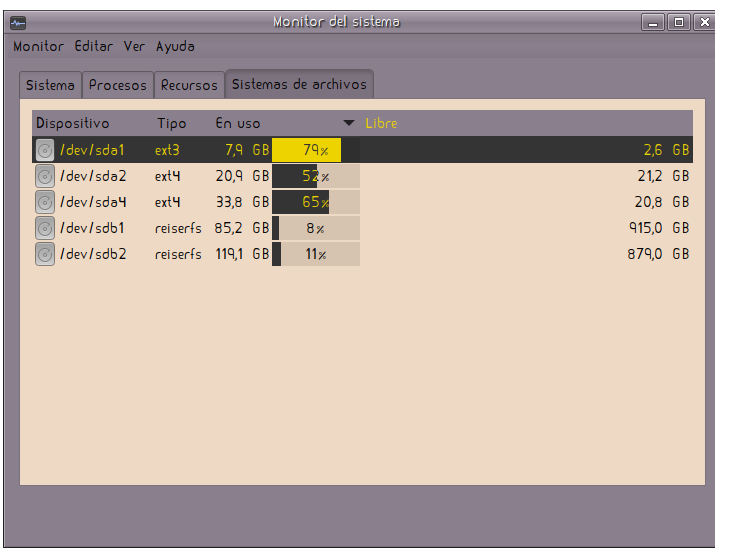
Task: Click the ext4 type of /dev/sda2
Action: (x=168, y=176)
